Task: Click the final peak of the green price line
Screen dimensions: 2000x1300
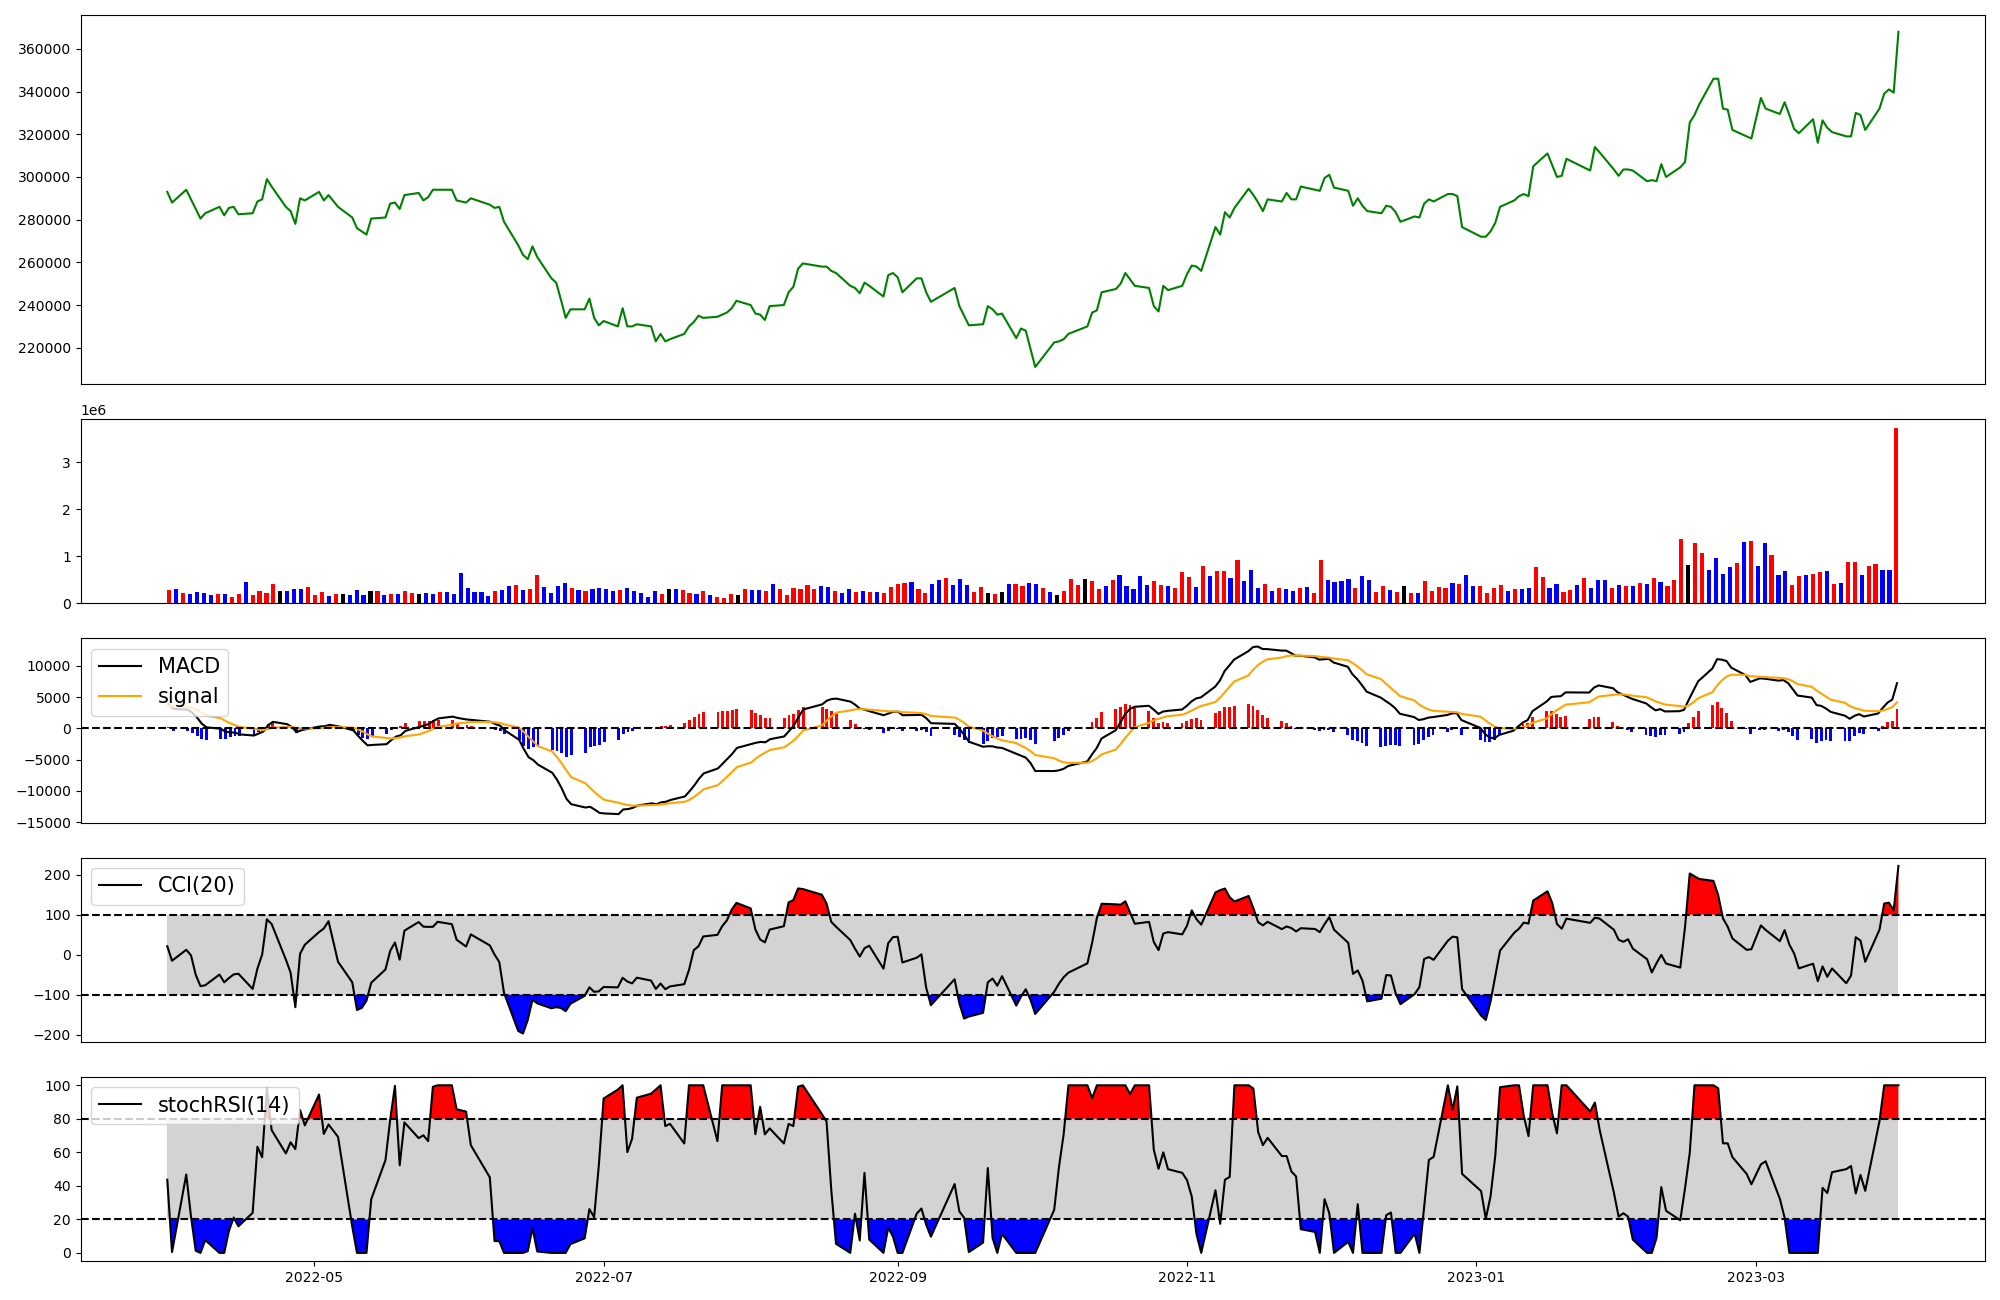Action: [1898, 32]
